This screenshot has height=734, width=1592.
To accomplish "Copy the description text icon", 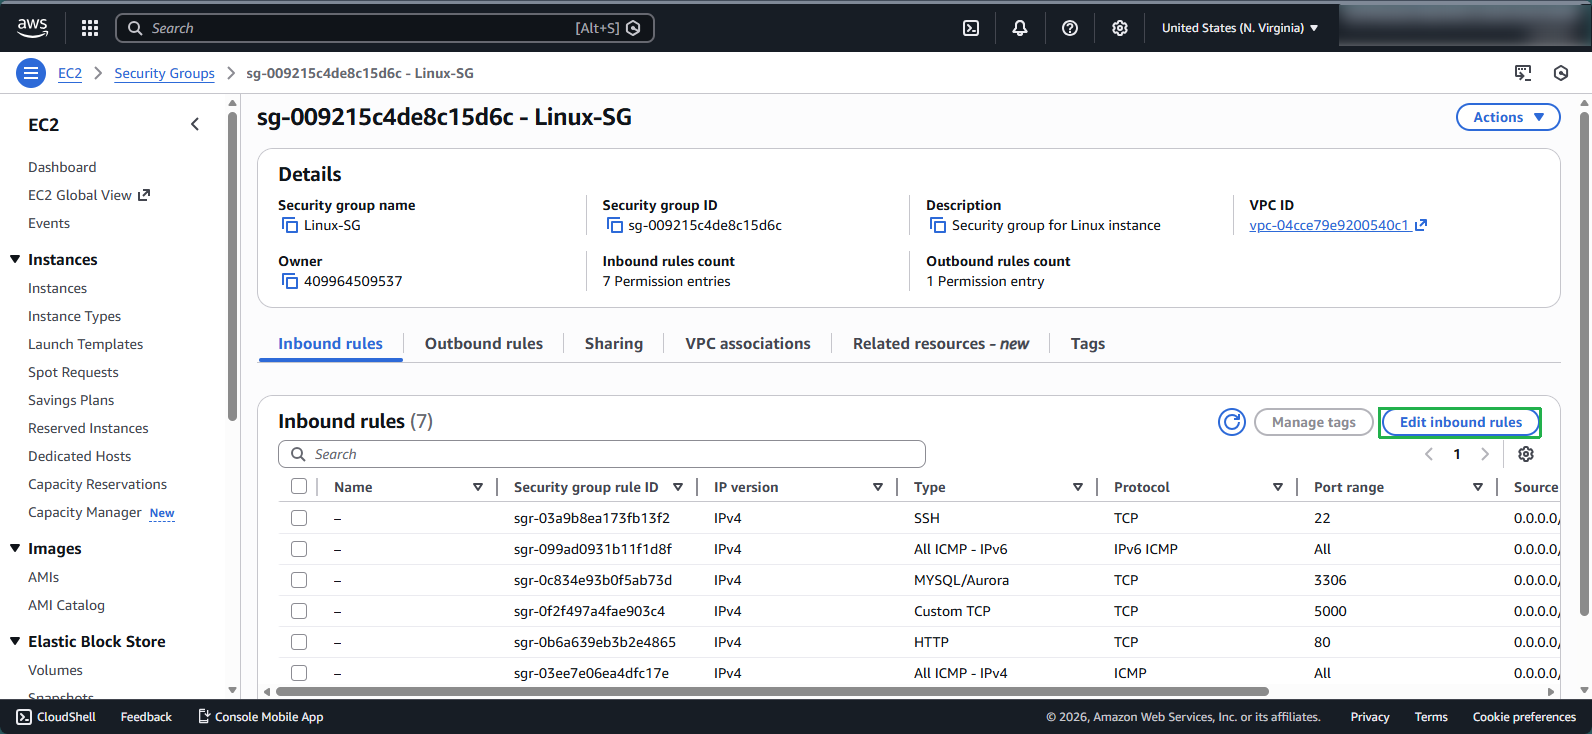I will 938,225.
